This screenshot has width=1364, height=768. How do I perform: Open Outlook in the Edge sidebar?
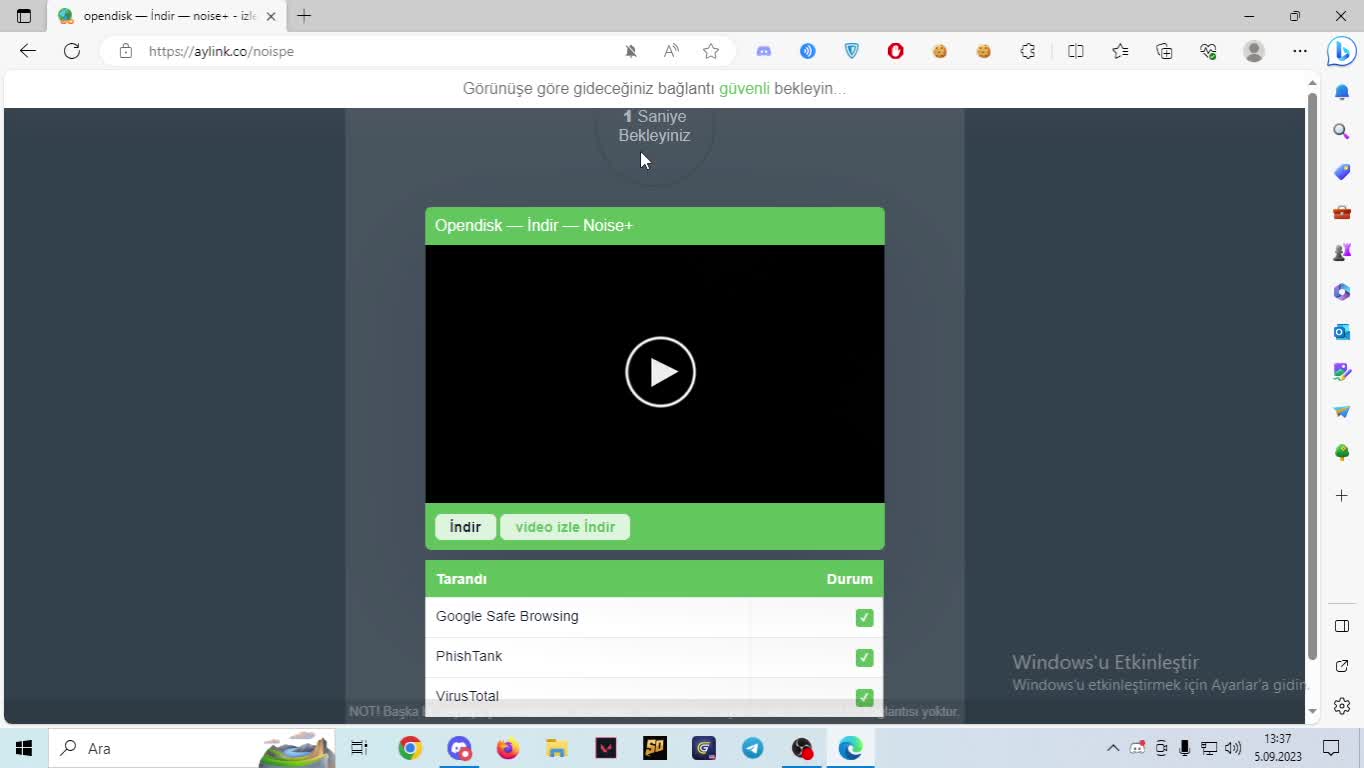pos(1342,331)
